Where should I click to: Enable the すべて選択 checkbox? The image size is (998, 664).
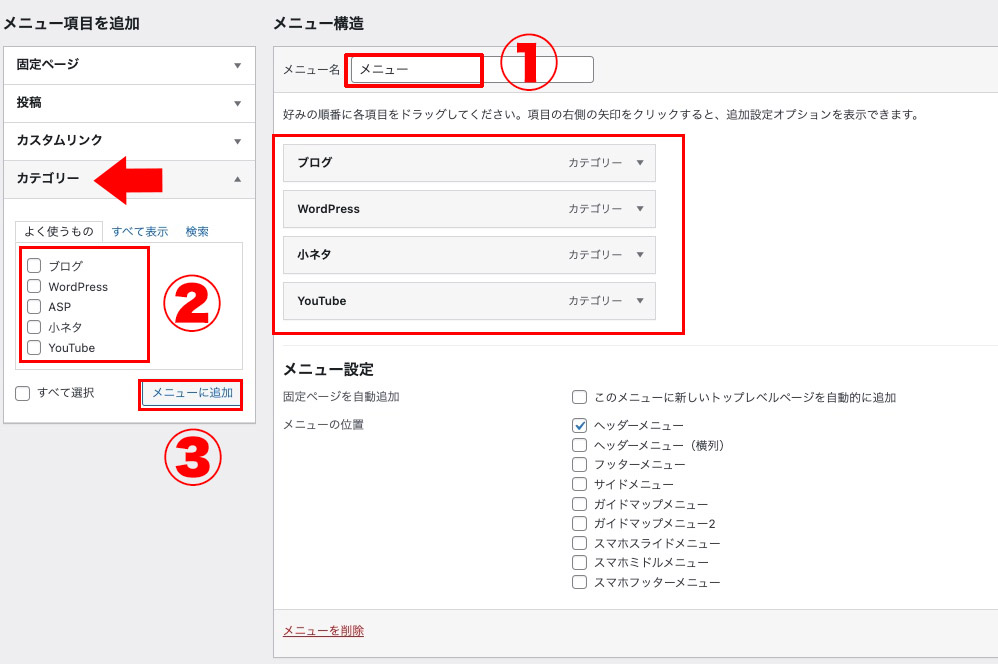(x=23, y=393)
